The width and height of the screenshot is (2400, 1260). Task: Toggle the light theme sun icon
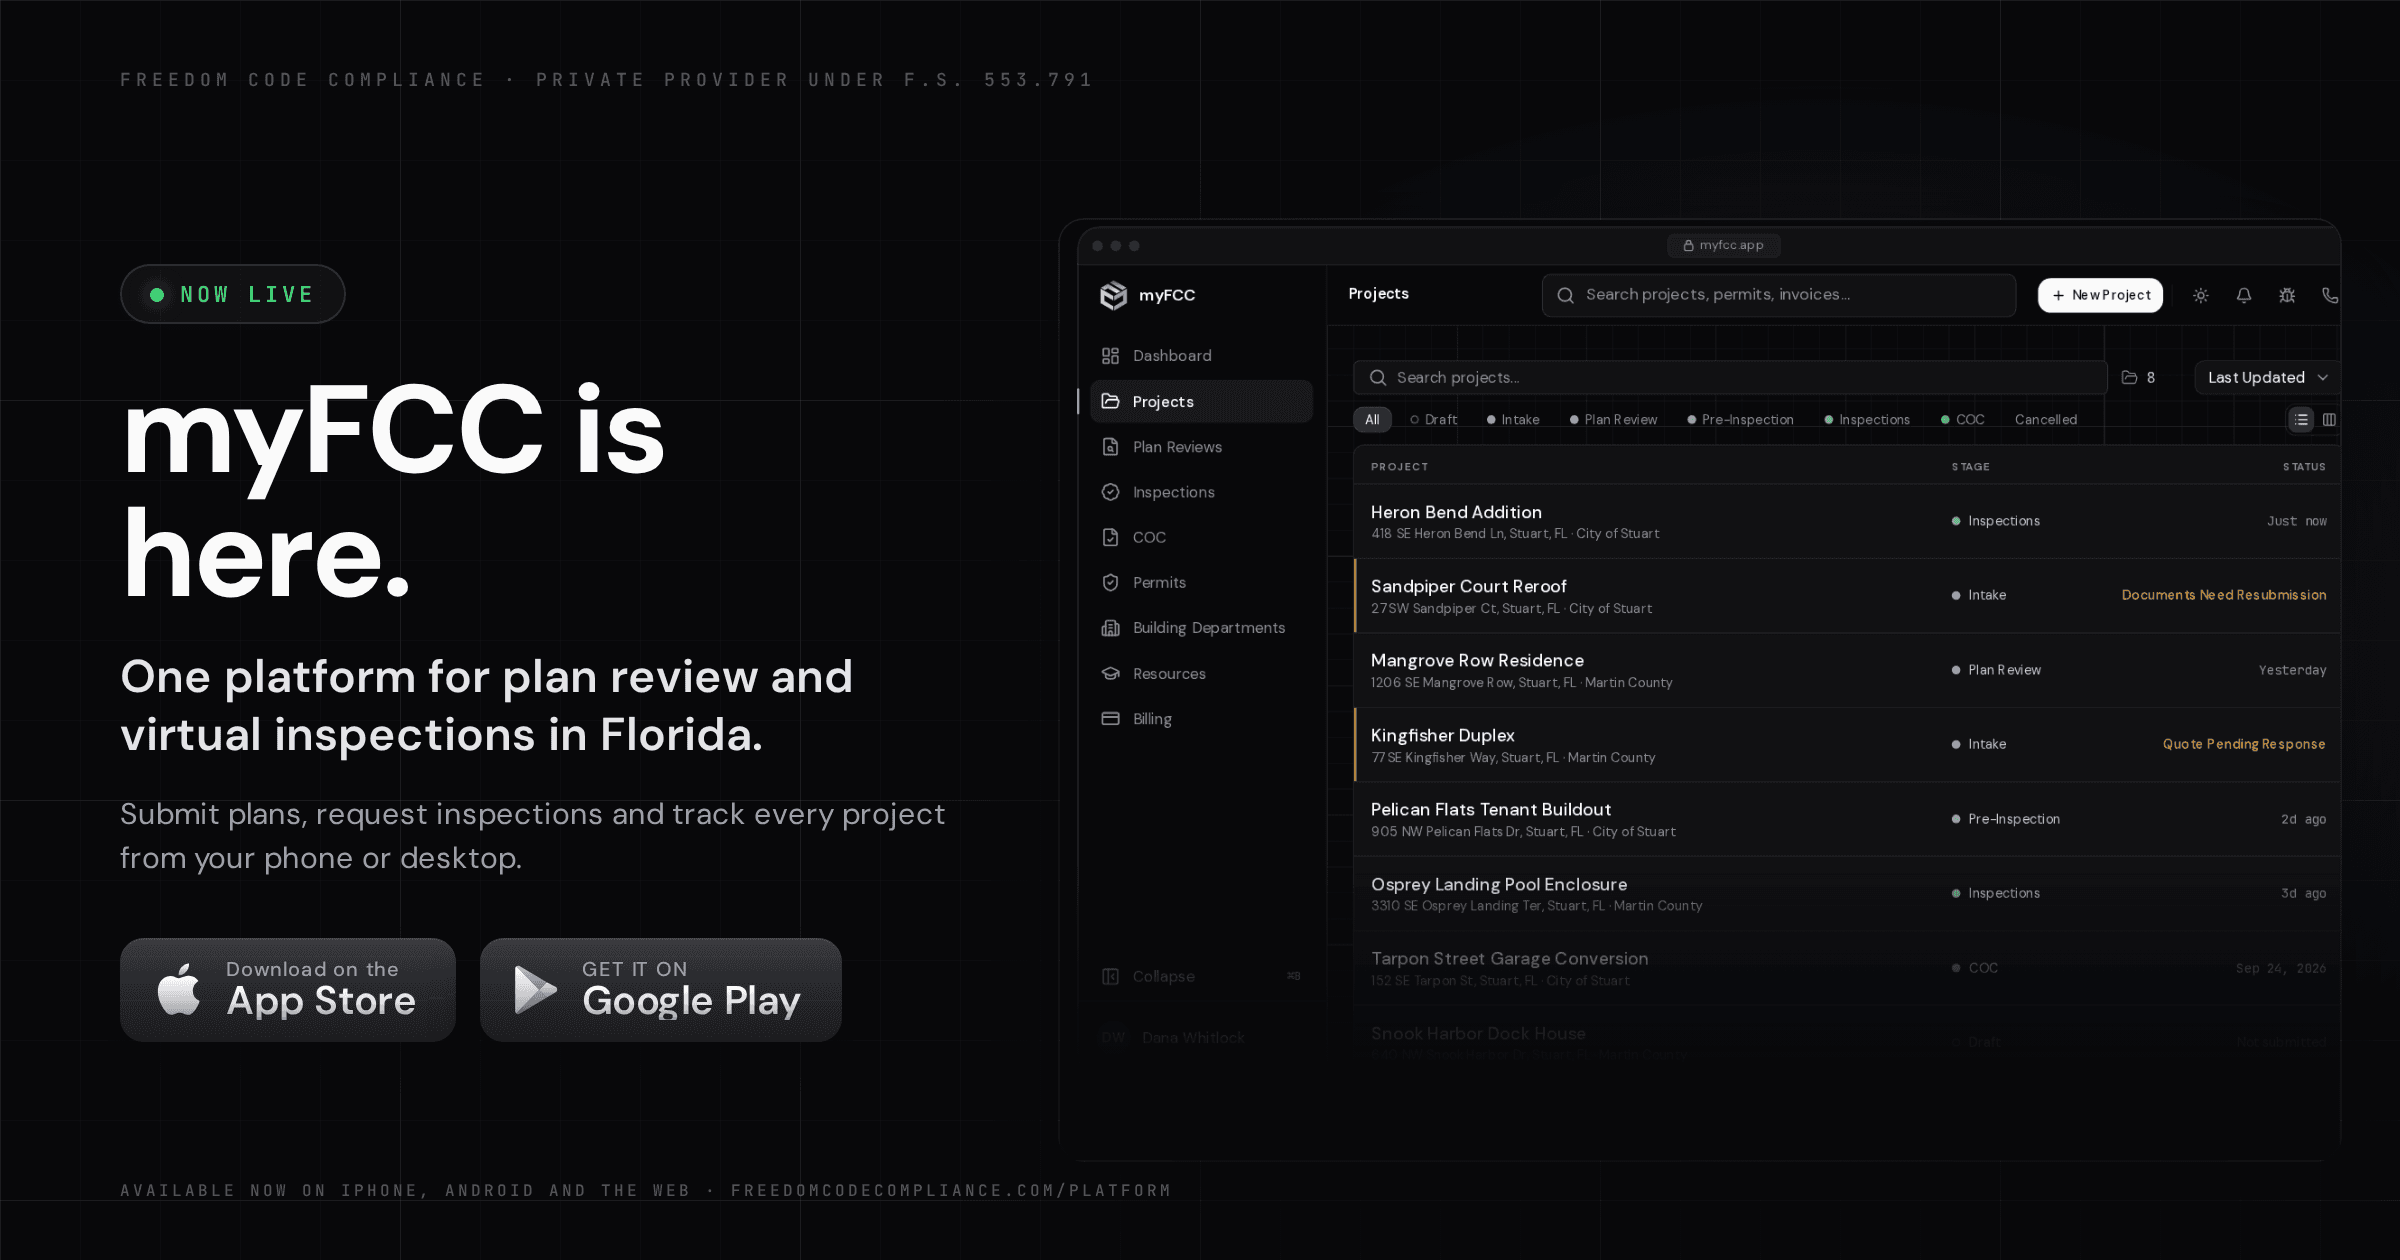pos(2201,295)
